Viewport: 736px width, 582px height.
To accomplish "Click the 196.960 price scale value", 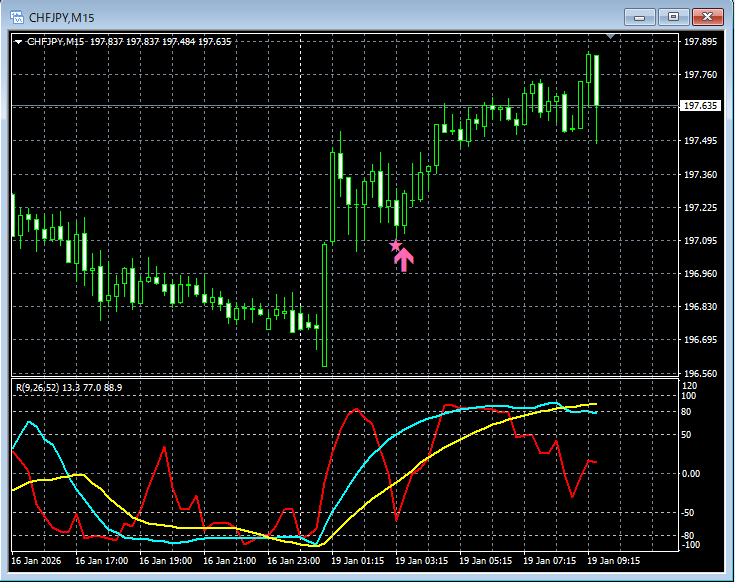I will click(x=700, y=274).
